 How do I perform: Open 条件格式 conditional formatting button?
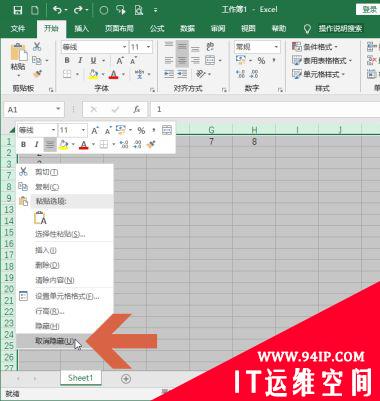pyautogui.click(x=315, y=47)
